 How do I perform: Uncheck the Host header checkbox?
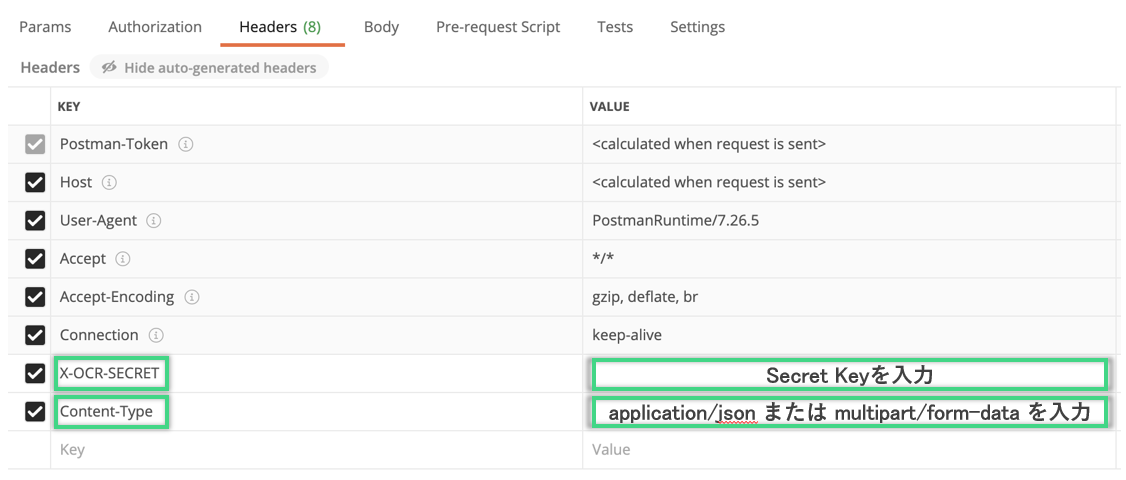(x=35, y=183)
